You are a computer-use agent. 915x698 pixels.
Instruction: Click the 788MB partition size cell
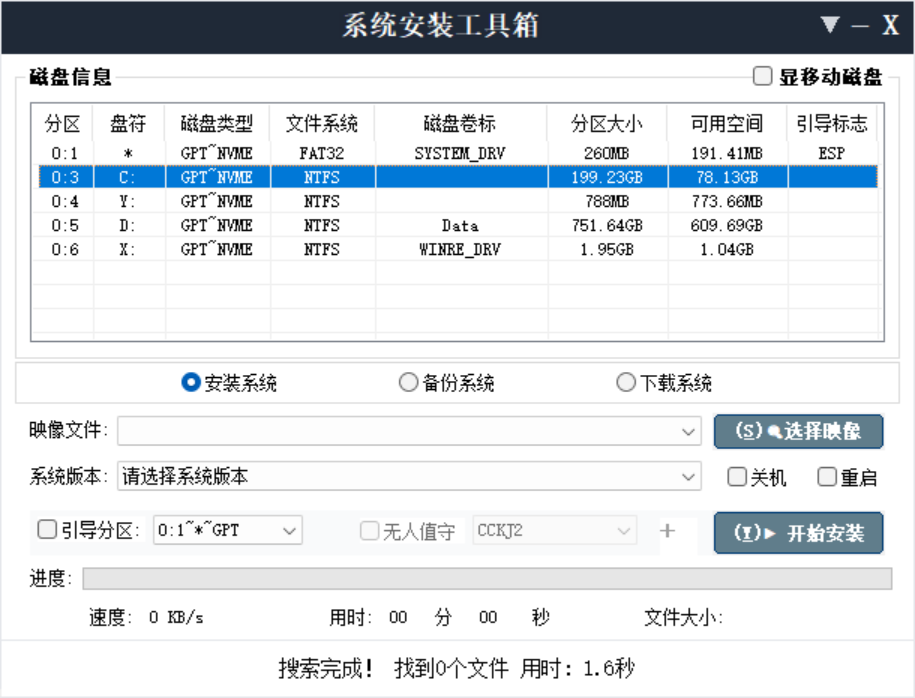coord(607,201)
